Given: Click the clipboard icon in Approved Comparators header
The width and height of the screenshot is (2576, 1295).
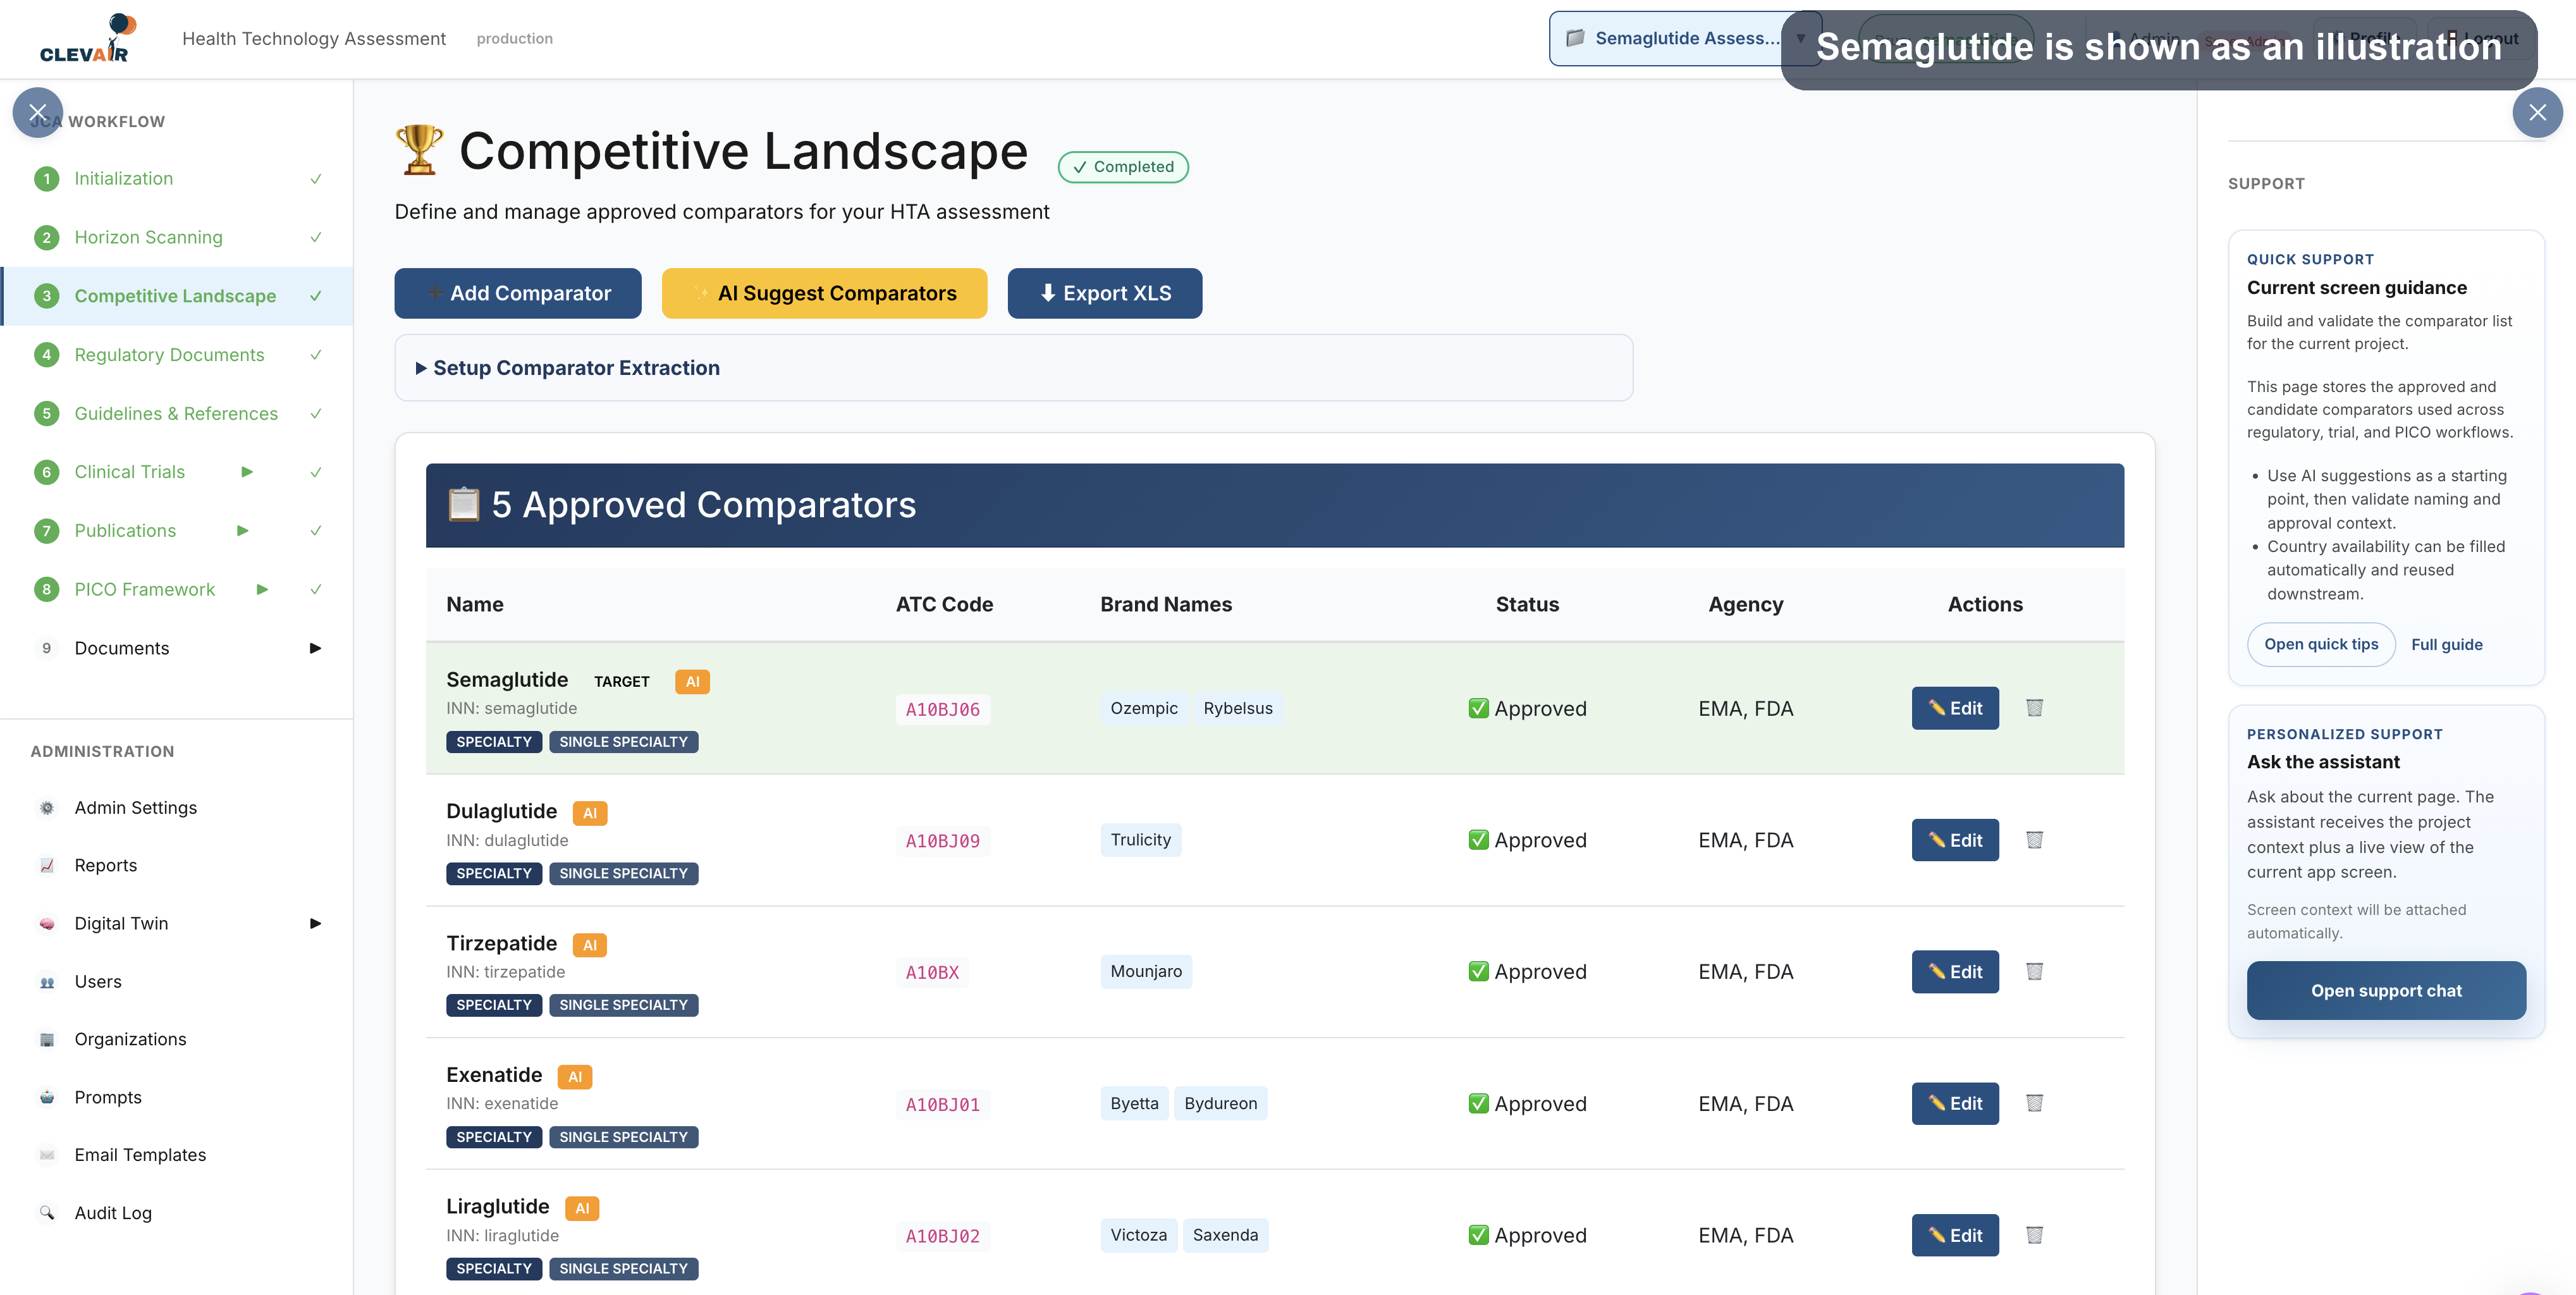Looking at the screenshot, I should (x=463, y=505).
